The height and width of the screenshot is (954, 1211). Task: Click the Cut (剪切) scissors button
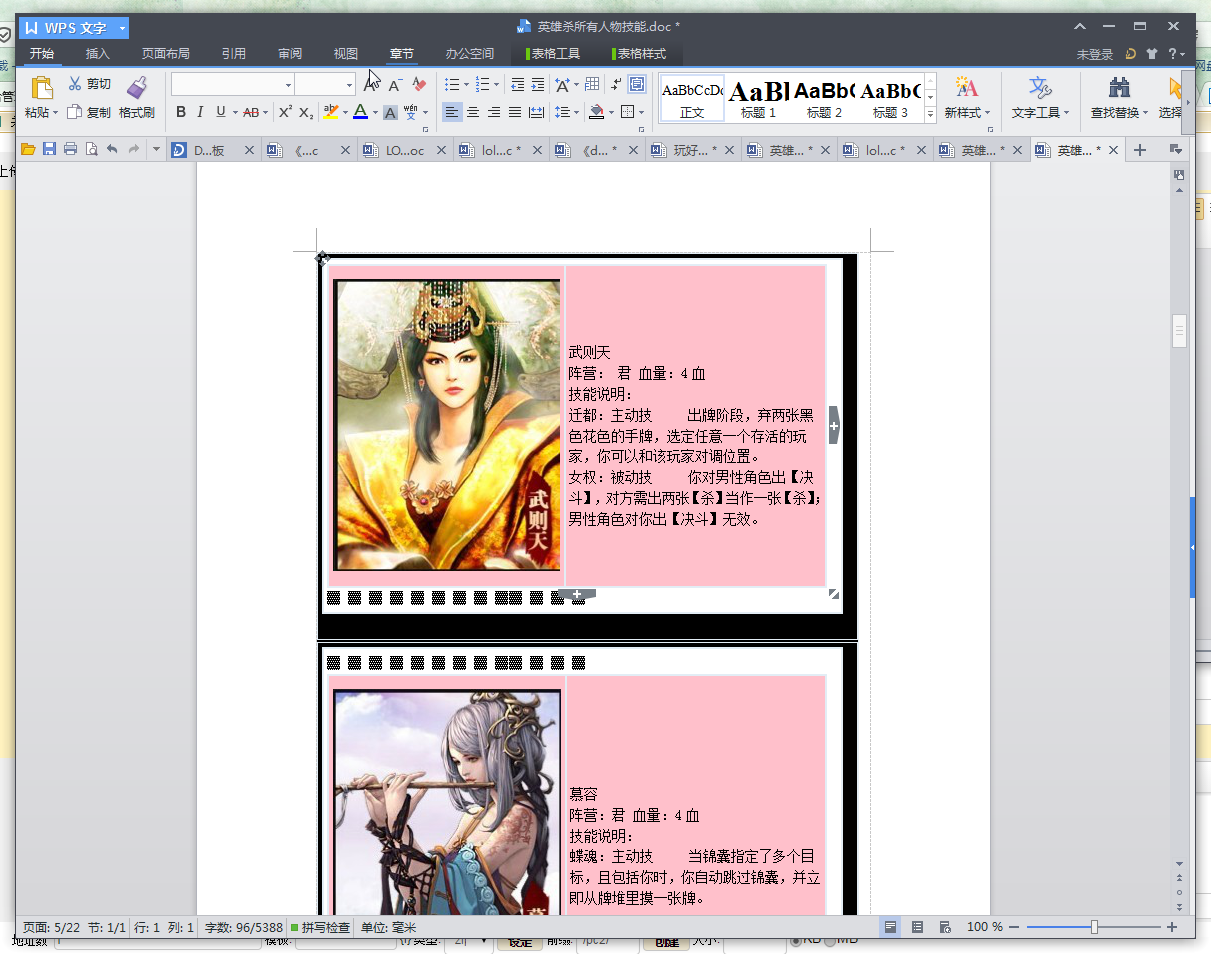pyautogui.click(x=89, y=84)
